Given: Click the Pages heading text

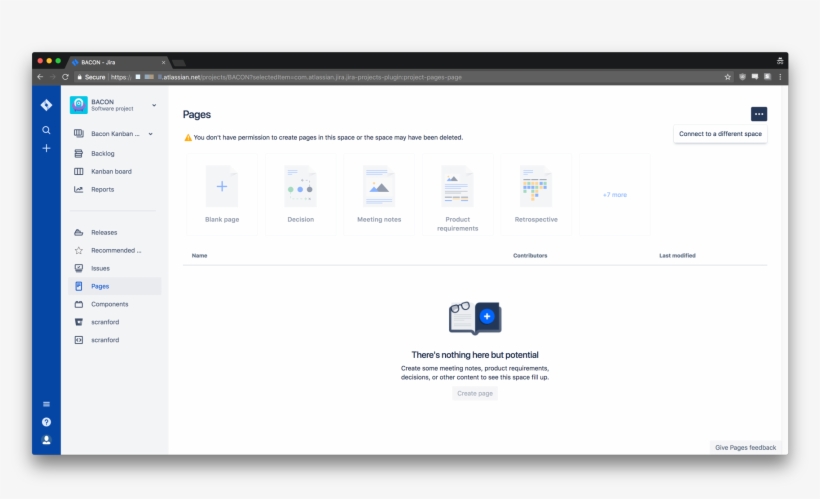Looking at the screenshot, I should point(197,115).
